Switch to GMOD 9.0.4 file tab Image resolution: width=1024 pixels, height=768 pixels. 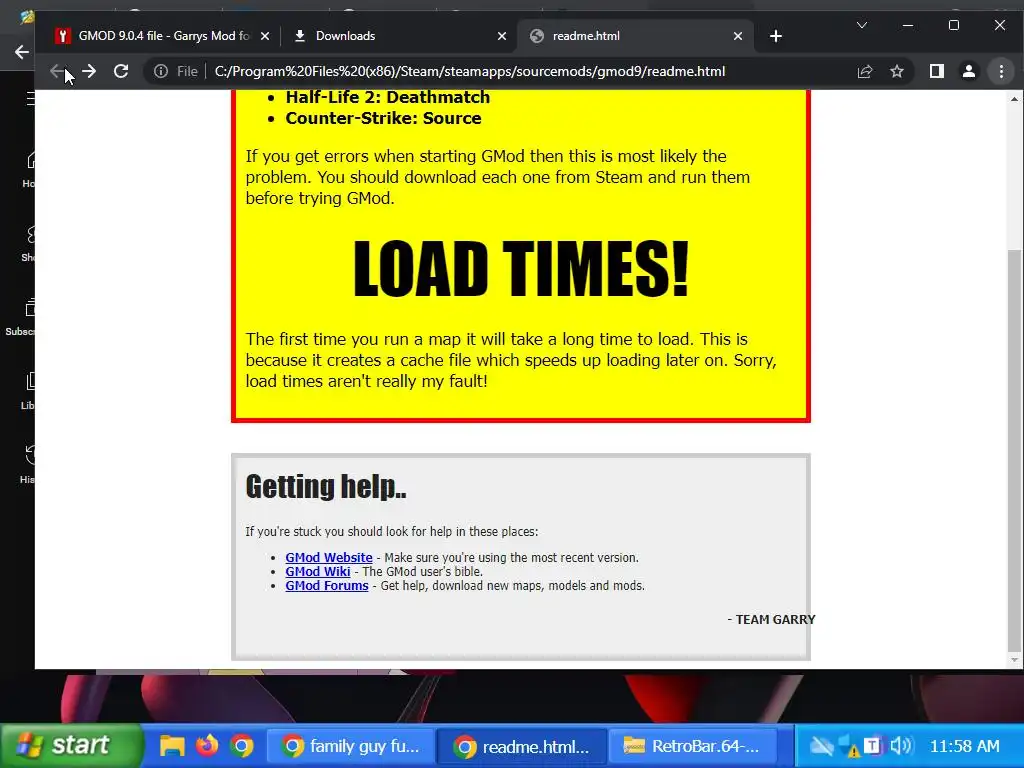click(x=163, y=36)
